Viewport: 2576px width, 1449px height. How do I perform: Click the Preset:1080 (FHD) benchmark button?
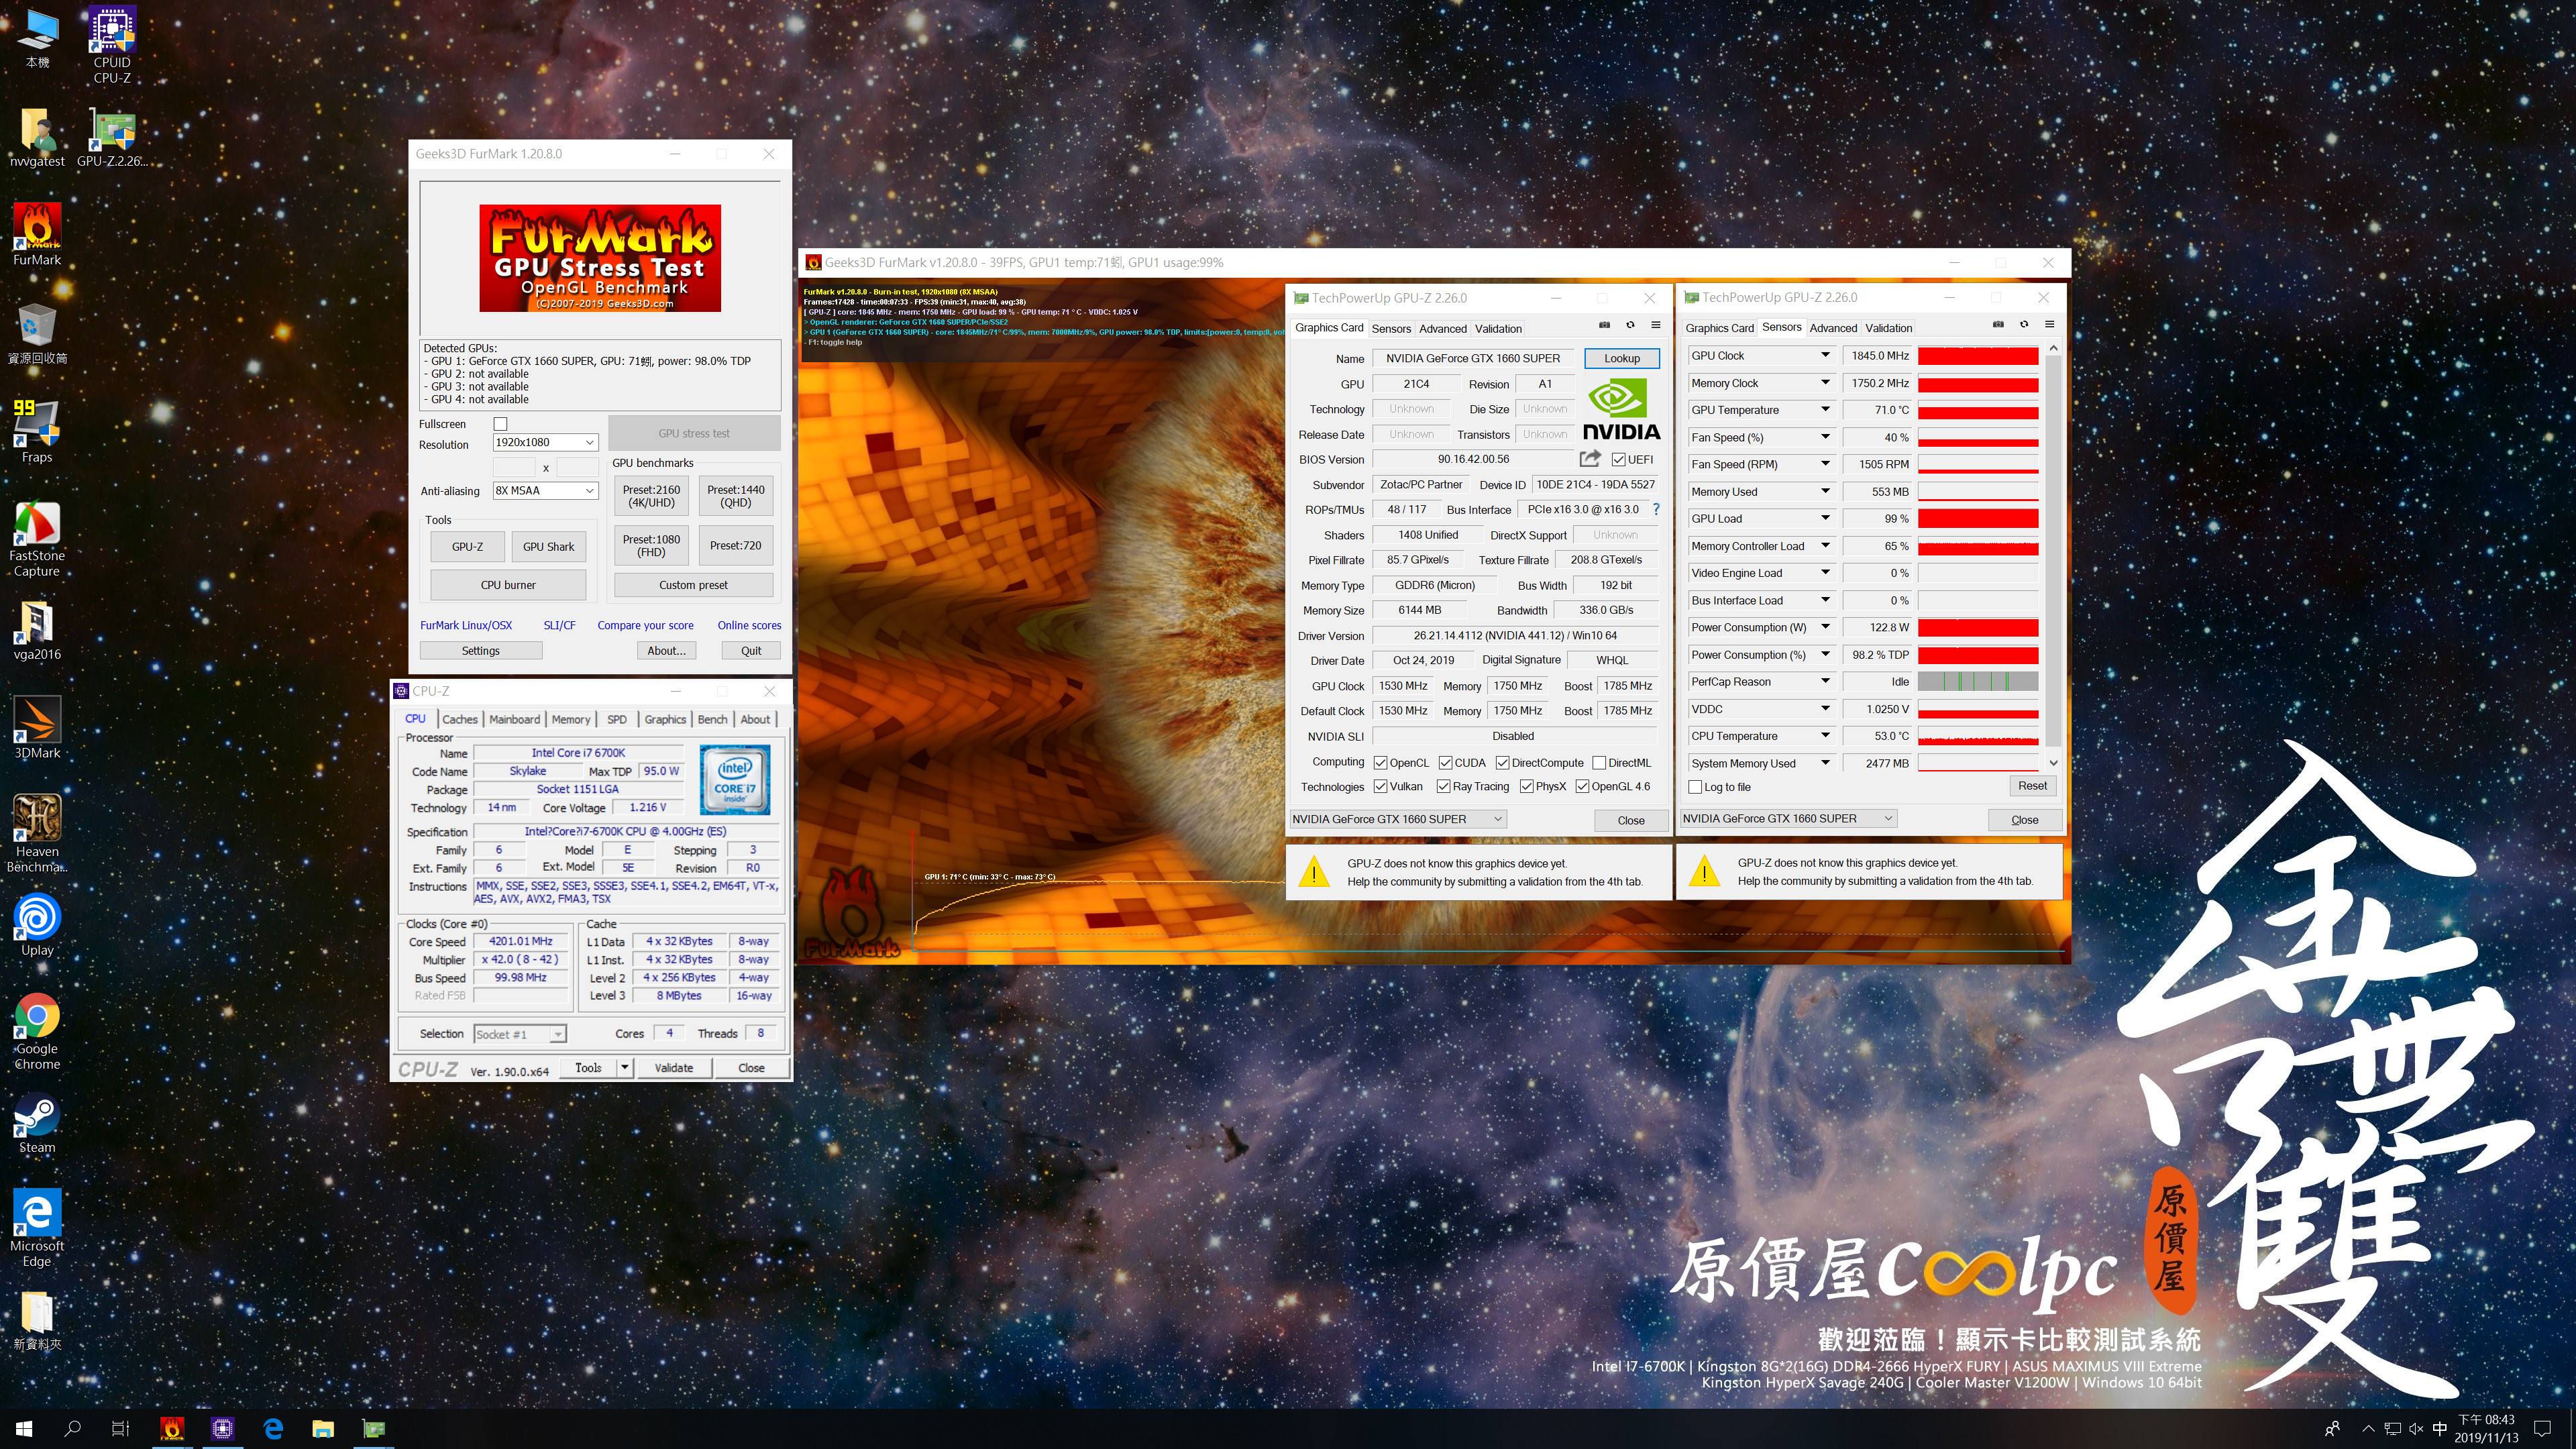click(x=651, y=545)
